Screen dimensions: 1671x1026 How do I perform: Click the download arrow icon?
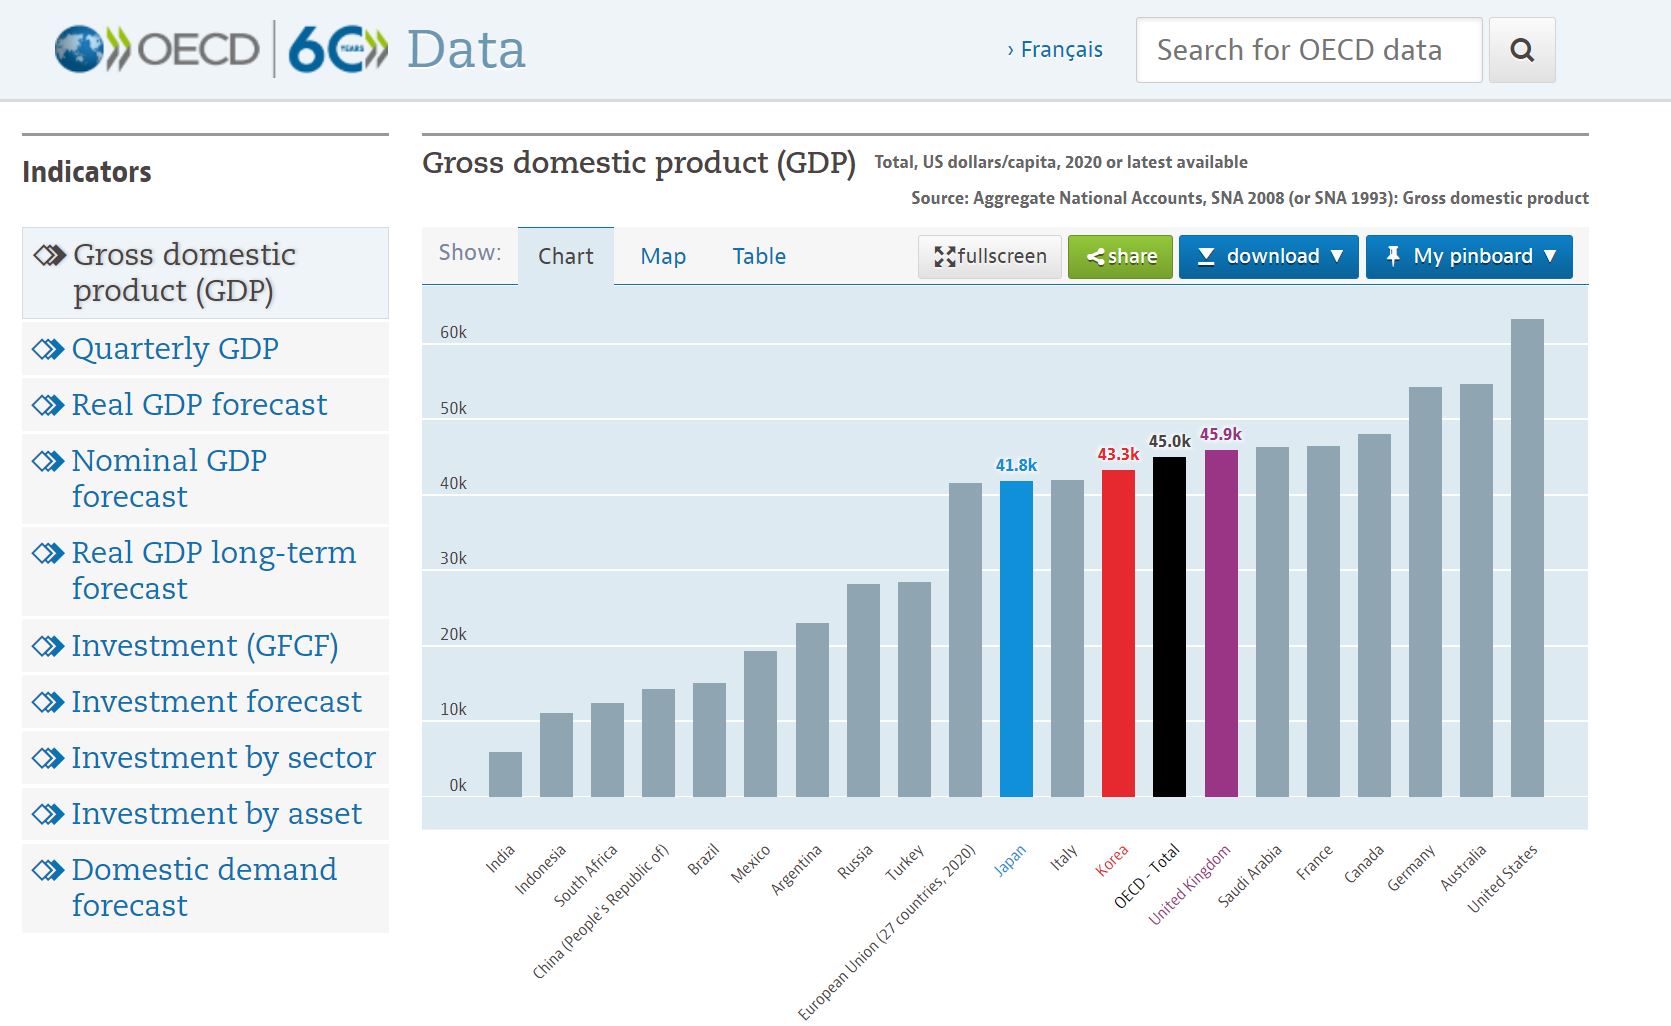[x=1205, y=256]
